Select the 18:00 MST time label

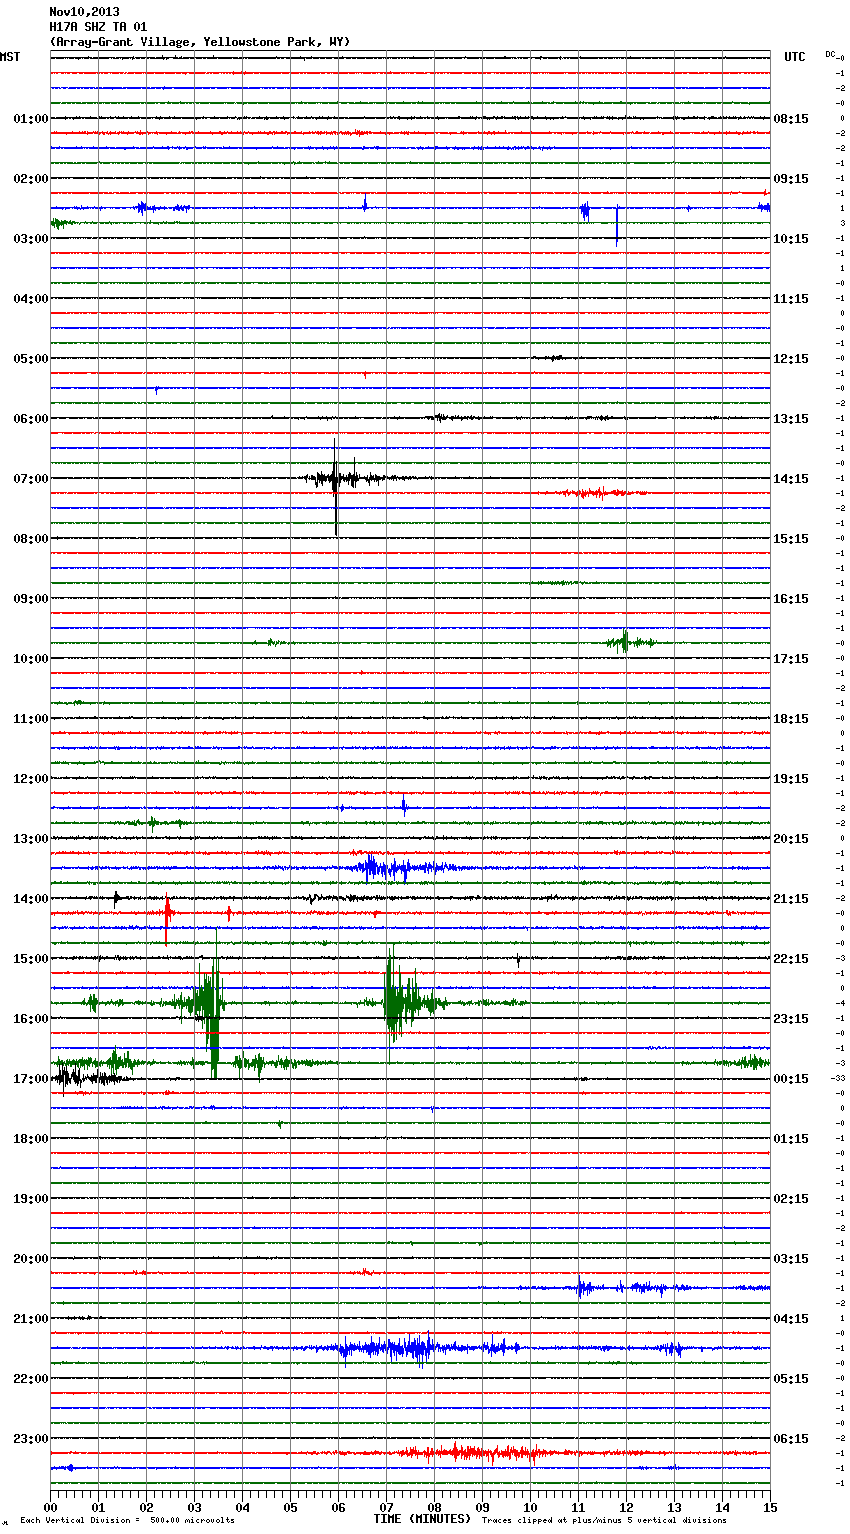click(31, 1139)
